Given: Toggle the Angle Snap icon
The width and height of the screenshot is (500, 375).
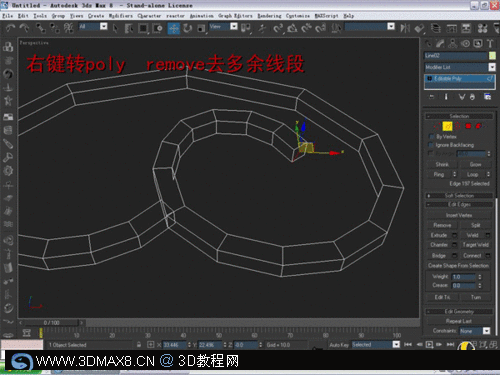Looking at the screenshot, I should tap(292, 28).
